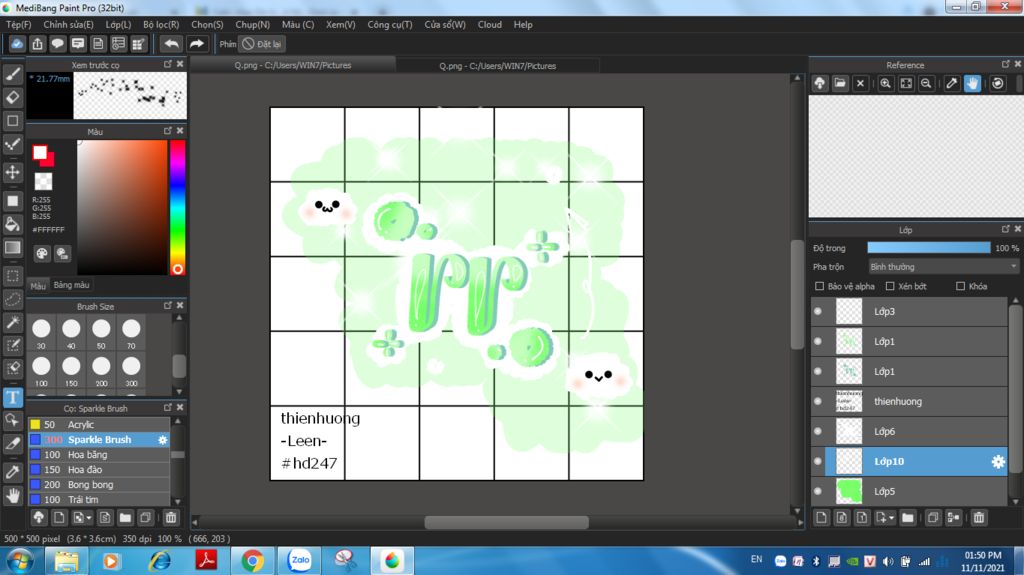
Task: Select the Acrylic brush
Action: pos(99,425)
